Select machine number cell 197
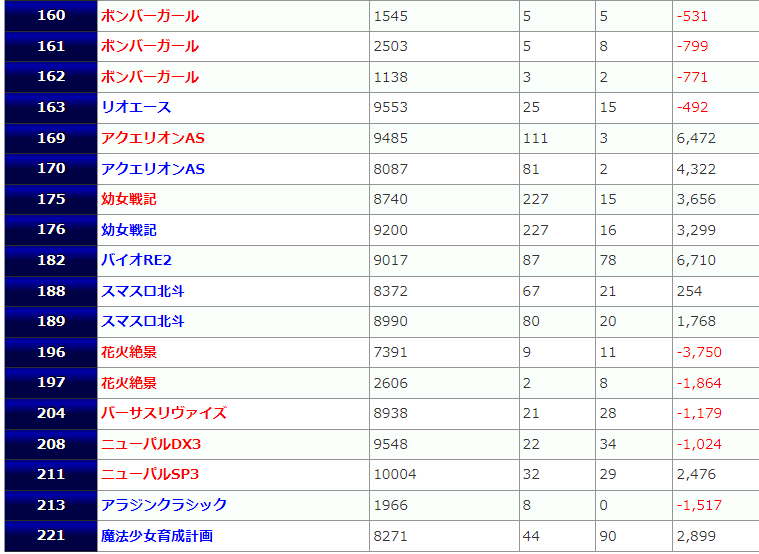This screenshot has height=554, width=759. tap(51, 383)
